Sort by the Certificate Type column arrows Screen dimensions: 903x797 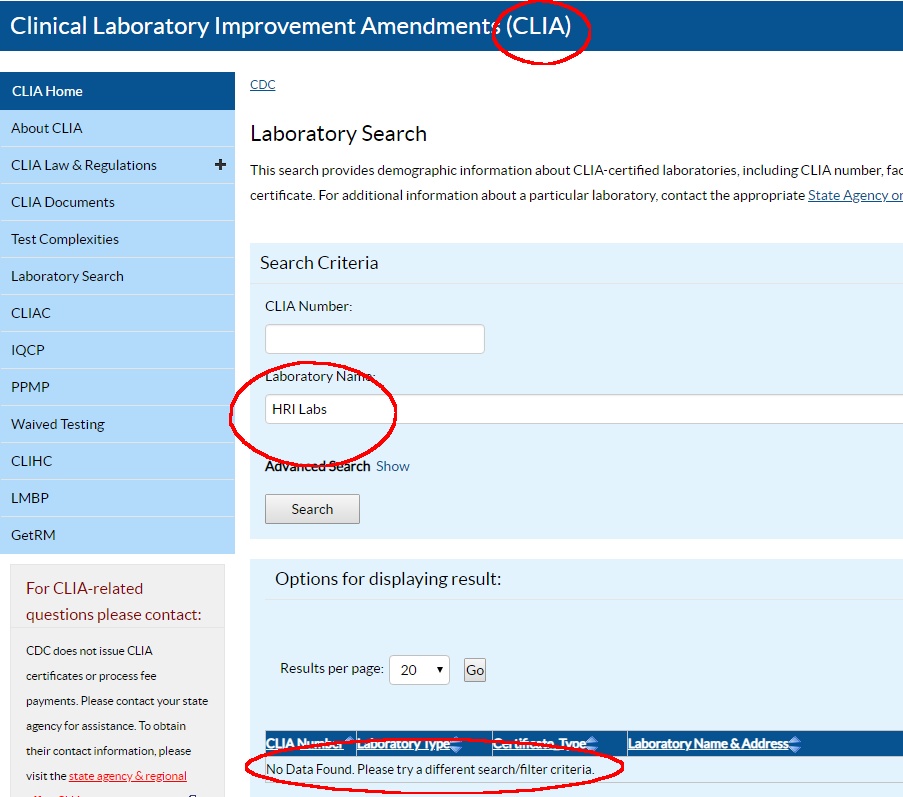[x=592, y=744]
